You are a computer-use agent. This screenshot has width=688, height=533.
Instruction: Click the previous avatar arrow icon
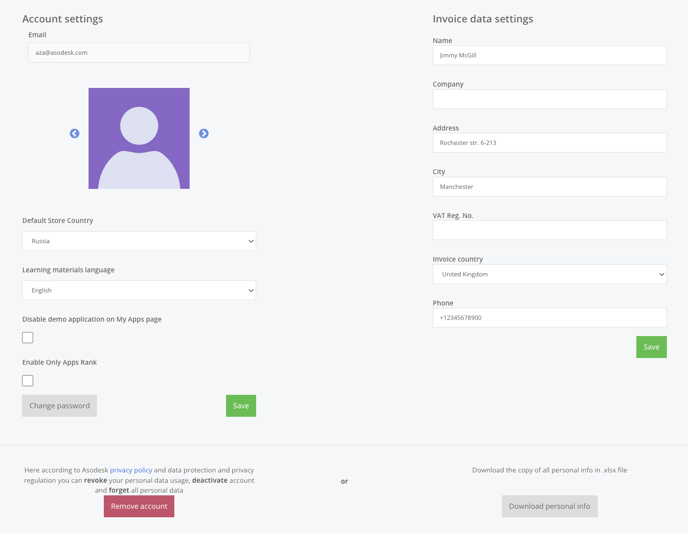(75, 133)
